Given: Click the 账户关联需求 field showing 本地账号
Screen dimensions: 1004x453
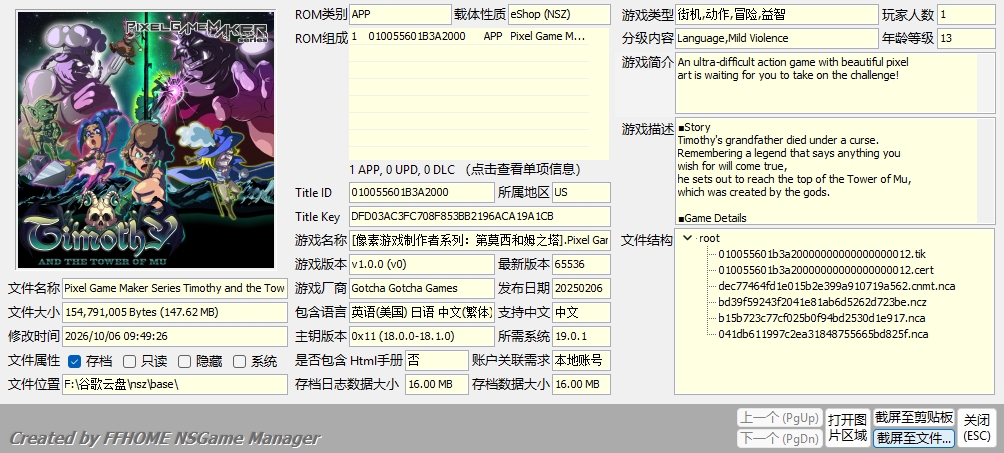Looking at the screenshot, I should 581,360.
